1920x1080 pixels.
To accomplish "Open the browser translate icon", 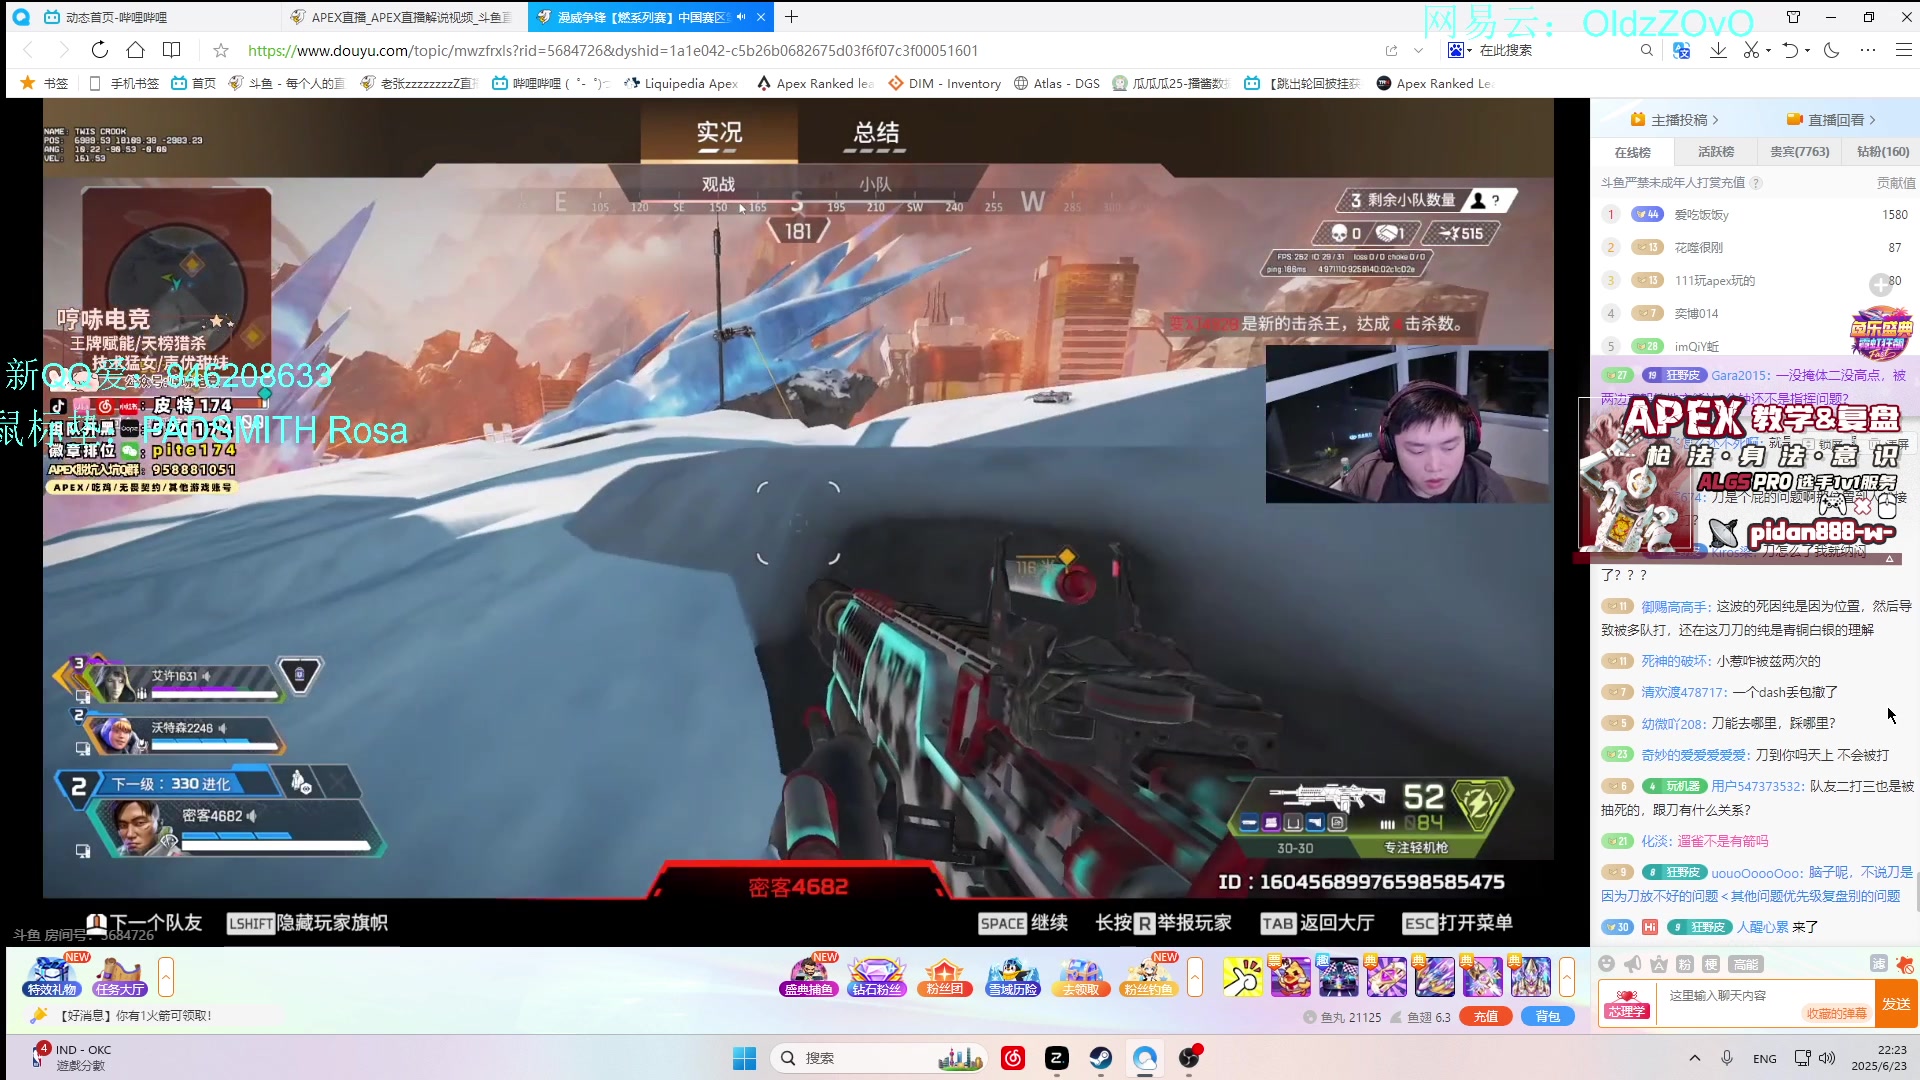I will point(1682,50).
